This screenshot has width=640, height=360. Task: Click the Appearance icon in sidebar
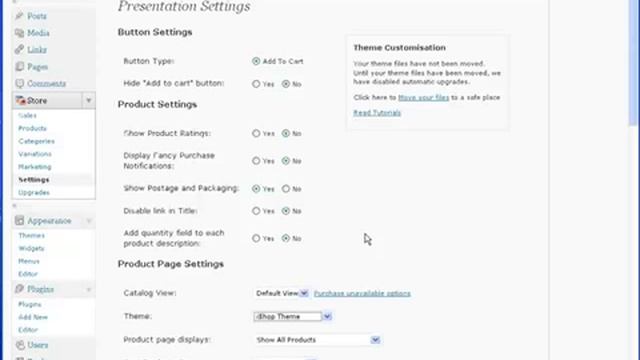(19, 221)
